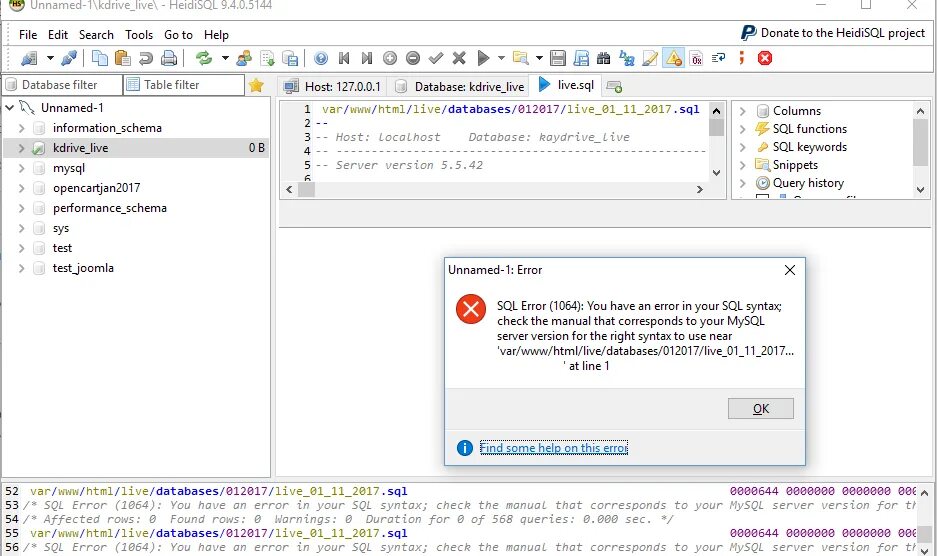The width and height of the screenshot is (937, 556).
Task: Click the query editor horizontal scrollbar right arrow
Action: (700, 190)
